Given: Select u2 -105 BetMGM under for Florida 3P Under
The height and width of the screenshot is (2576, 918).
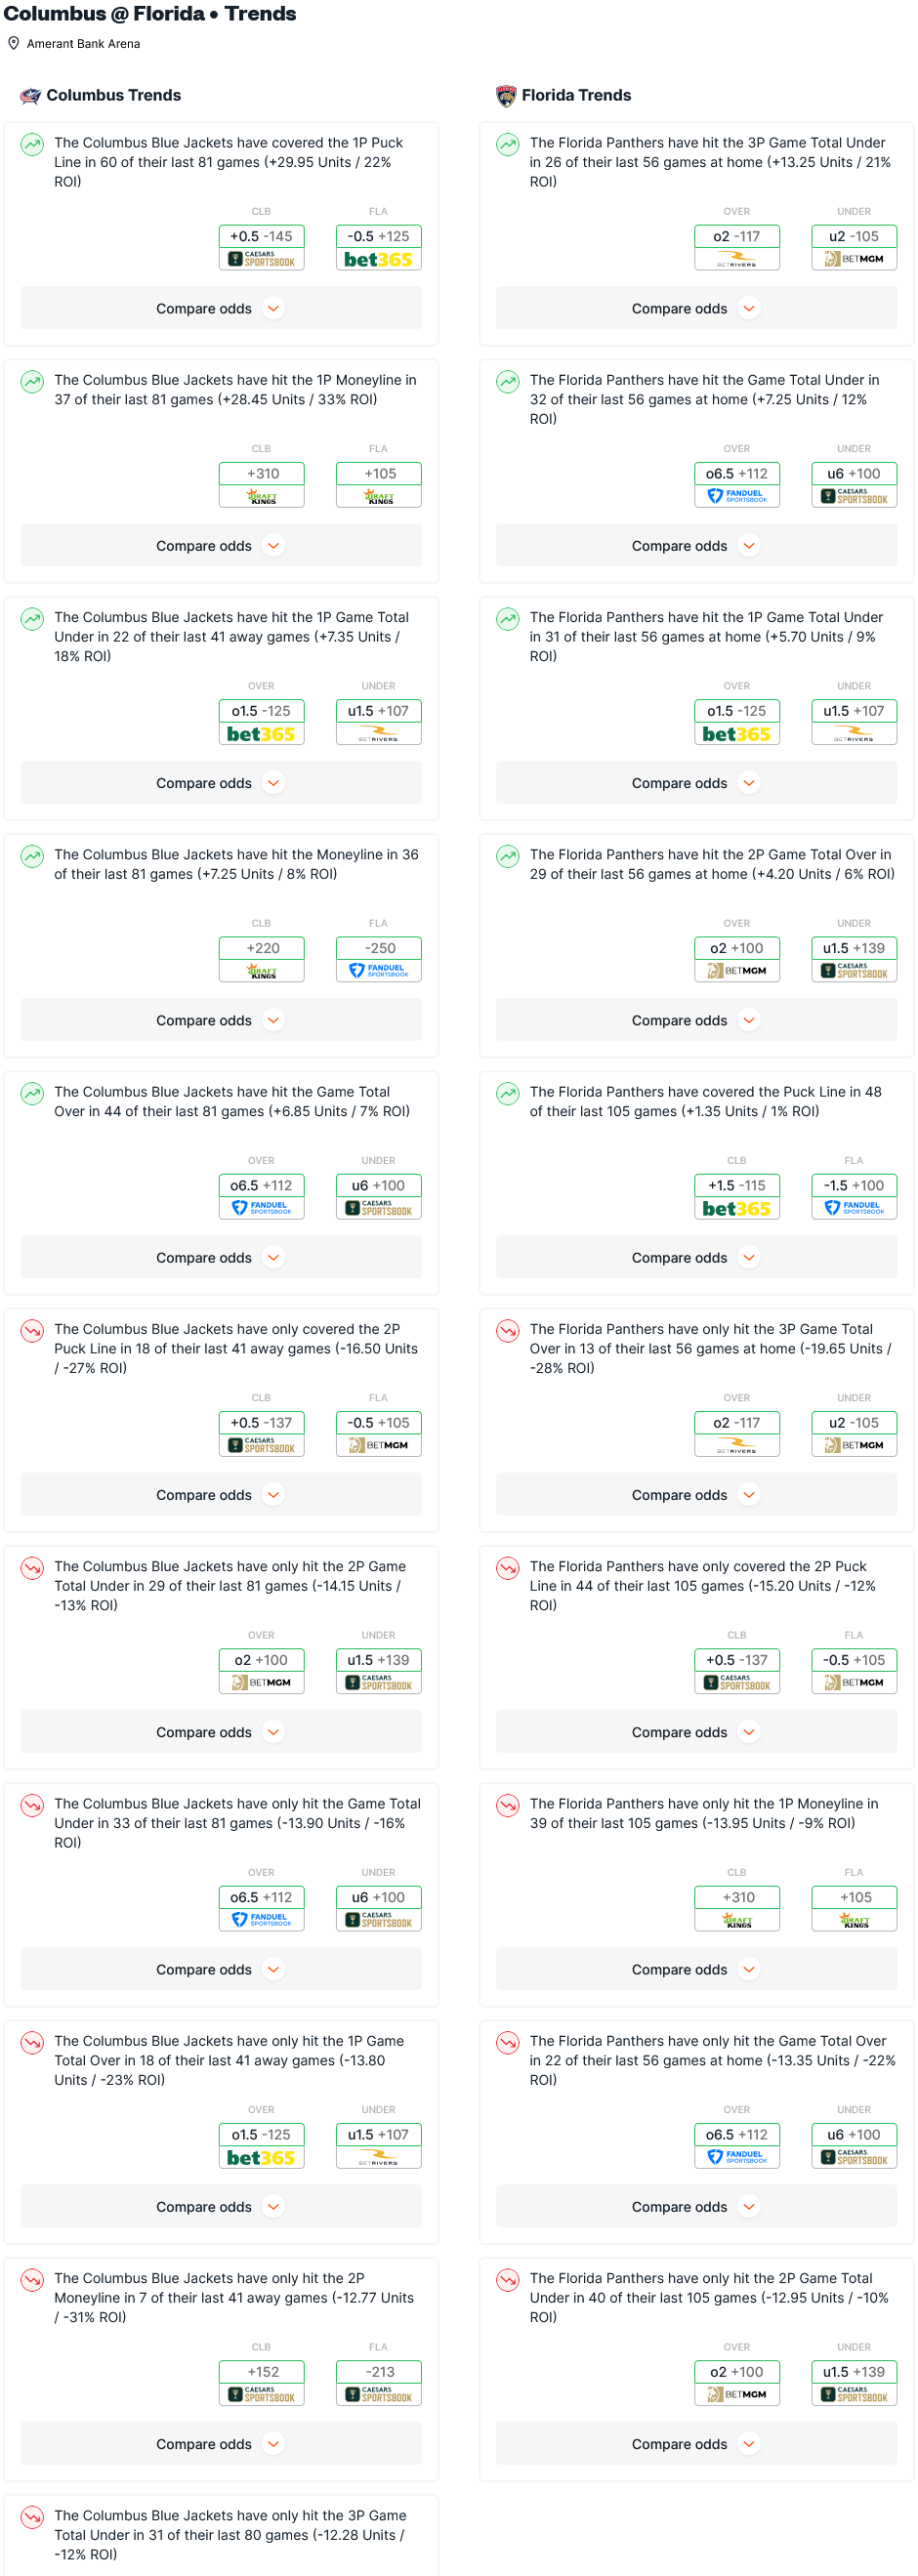Looking at the screenshot, I should point(854,247).
